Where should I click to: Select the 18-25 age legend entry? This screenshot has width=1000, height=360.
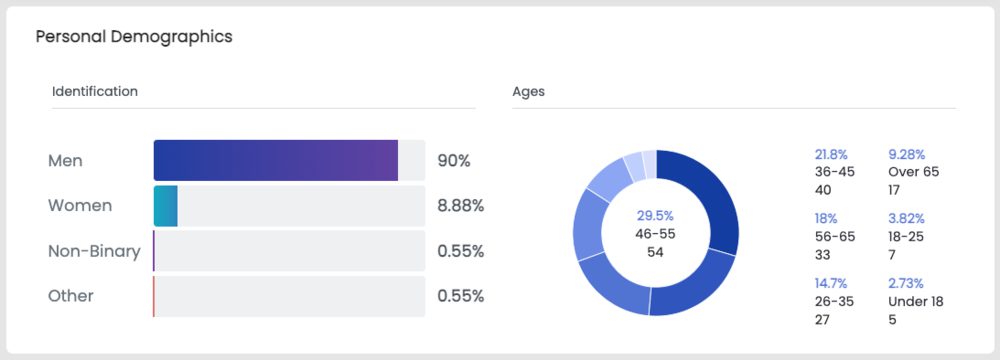906,237
